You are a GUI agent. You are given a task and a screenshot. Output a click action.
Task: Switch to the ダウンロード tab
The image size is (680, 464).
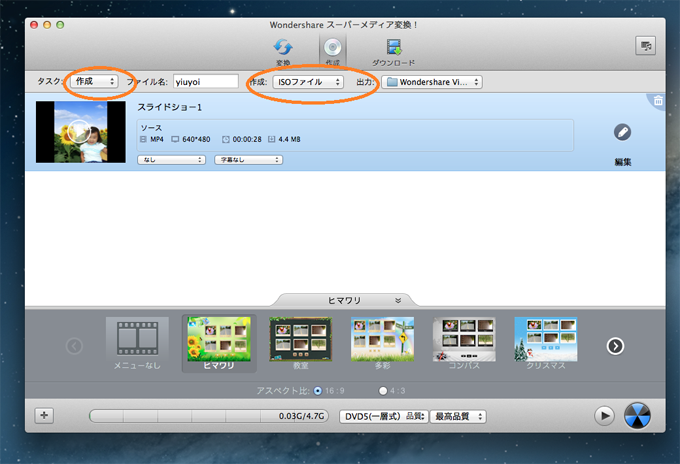393,52
